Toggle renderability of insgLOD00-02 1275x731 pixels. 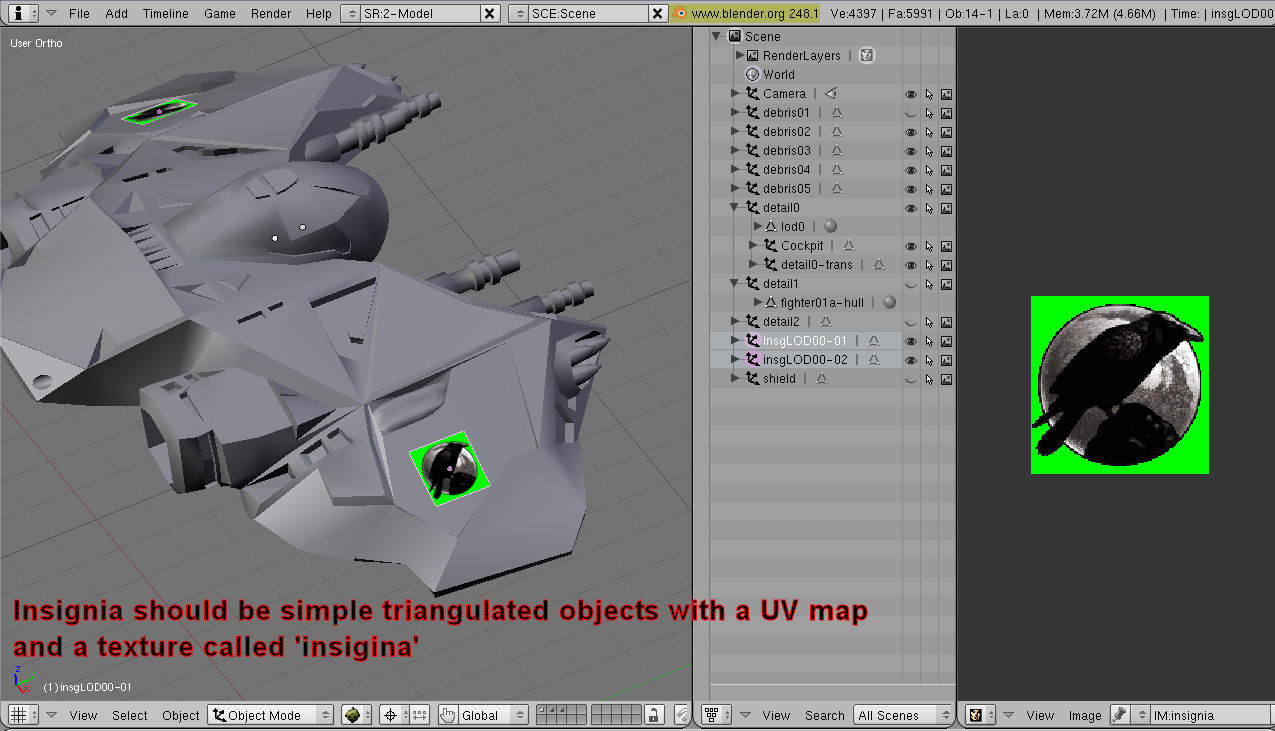(946, 360)
